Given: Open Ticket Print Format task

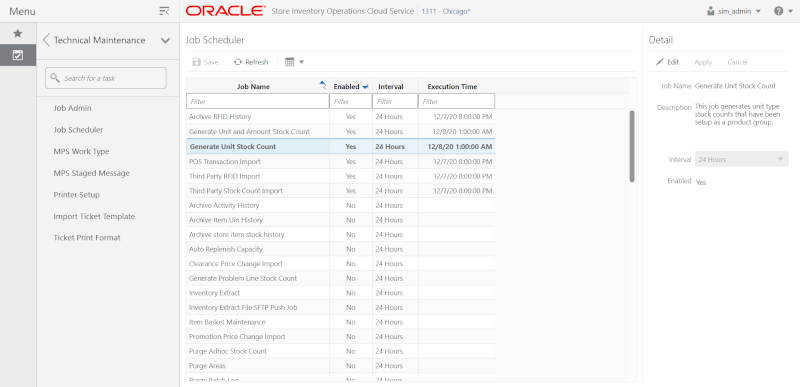Looking at the screenshot, I should click(87, 238).
